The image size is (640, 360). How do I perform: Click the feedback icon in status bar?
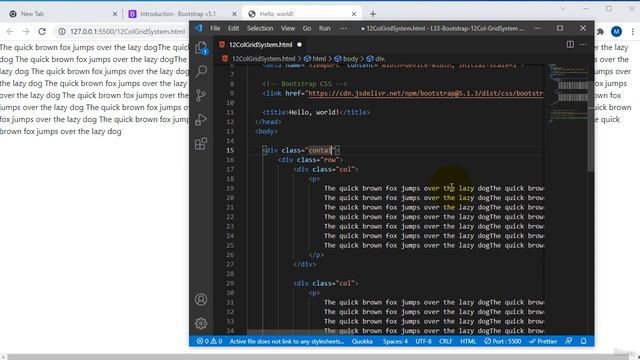click(569, 341)
